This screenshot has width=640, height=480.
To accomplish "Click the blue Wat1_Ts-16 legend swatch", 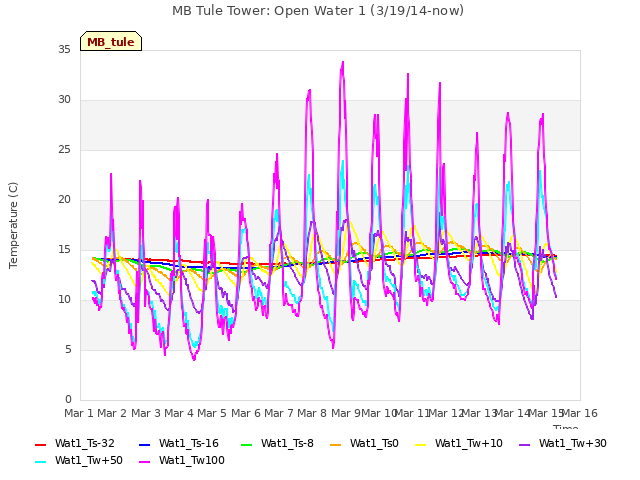I will point(145,444).
